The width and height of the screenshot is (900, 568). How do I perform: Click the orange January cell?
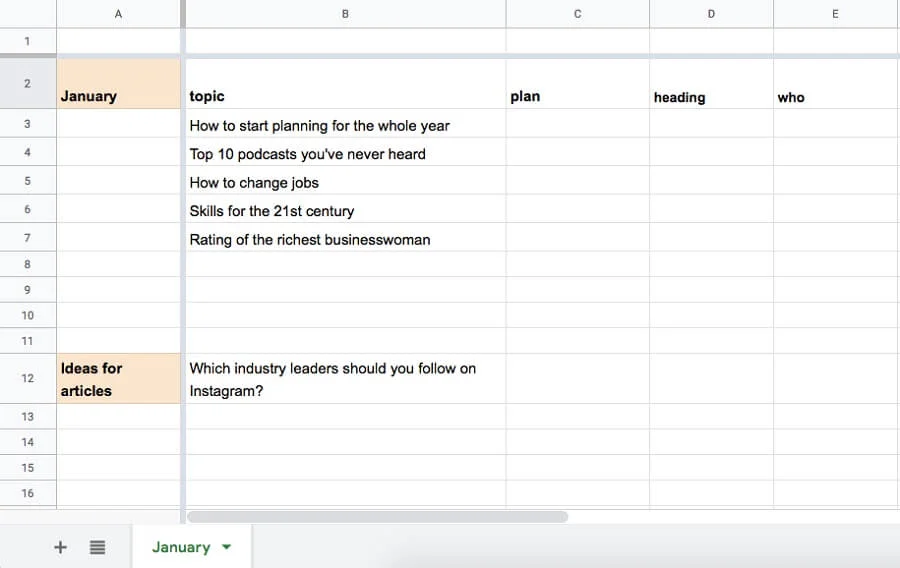click(x=118, y=85)
